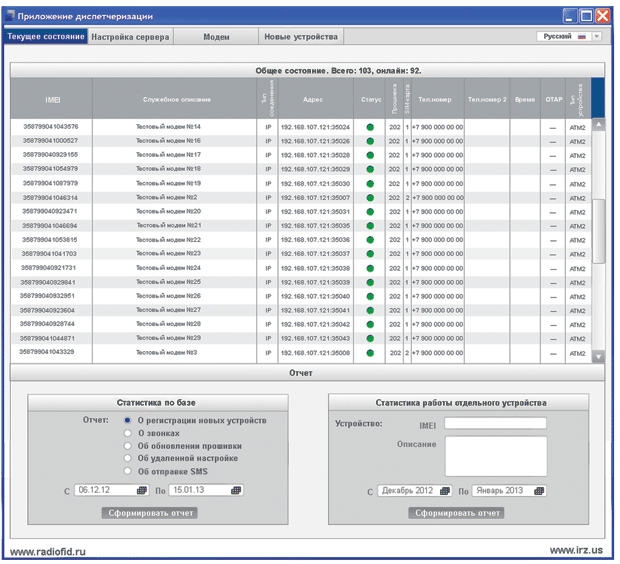Screen dimensions: 620x564
Task: Click the end date field 15.01.13
Action: click(206, 490)
